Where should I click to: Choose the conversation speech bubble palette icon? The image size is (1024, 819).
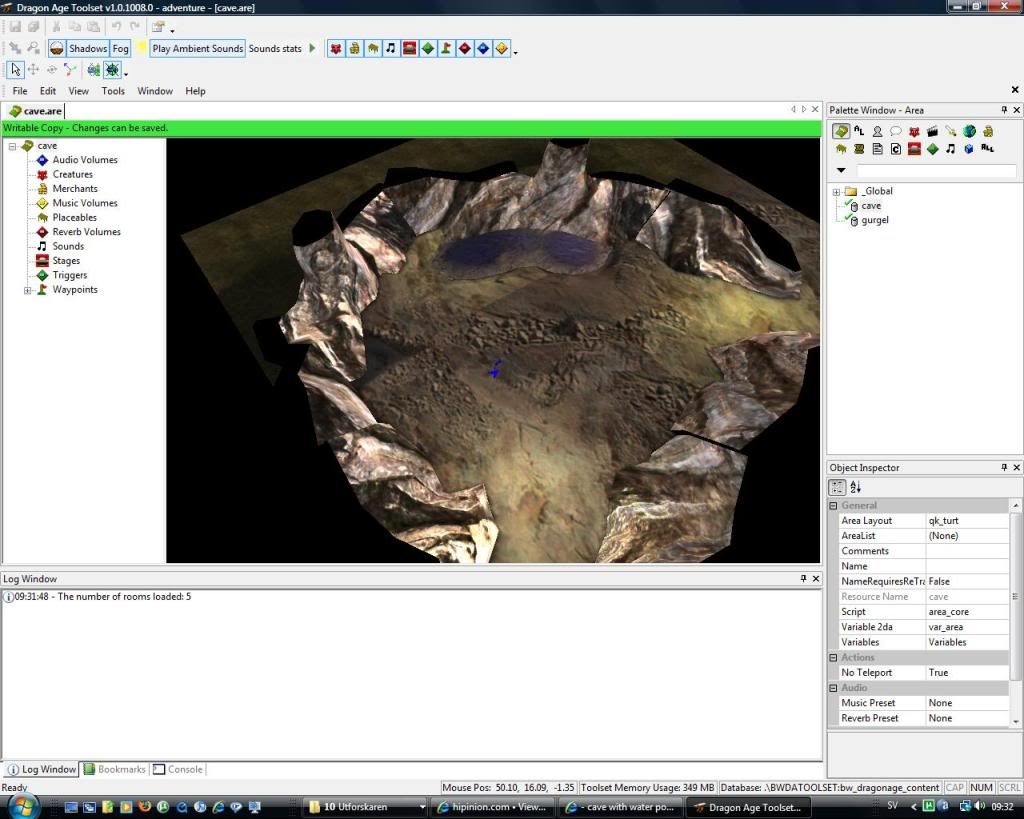point(896,131)
